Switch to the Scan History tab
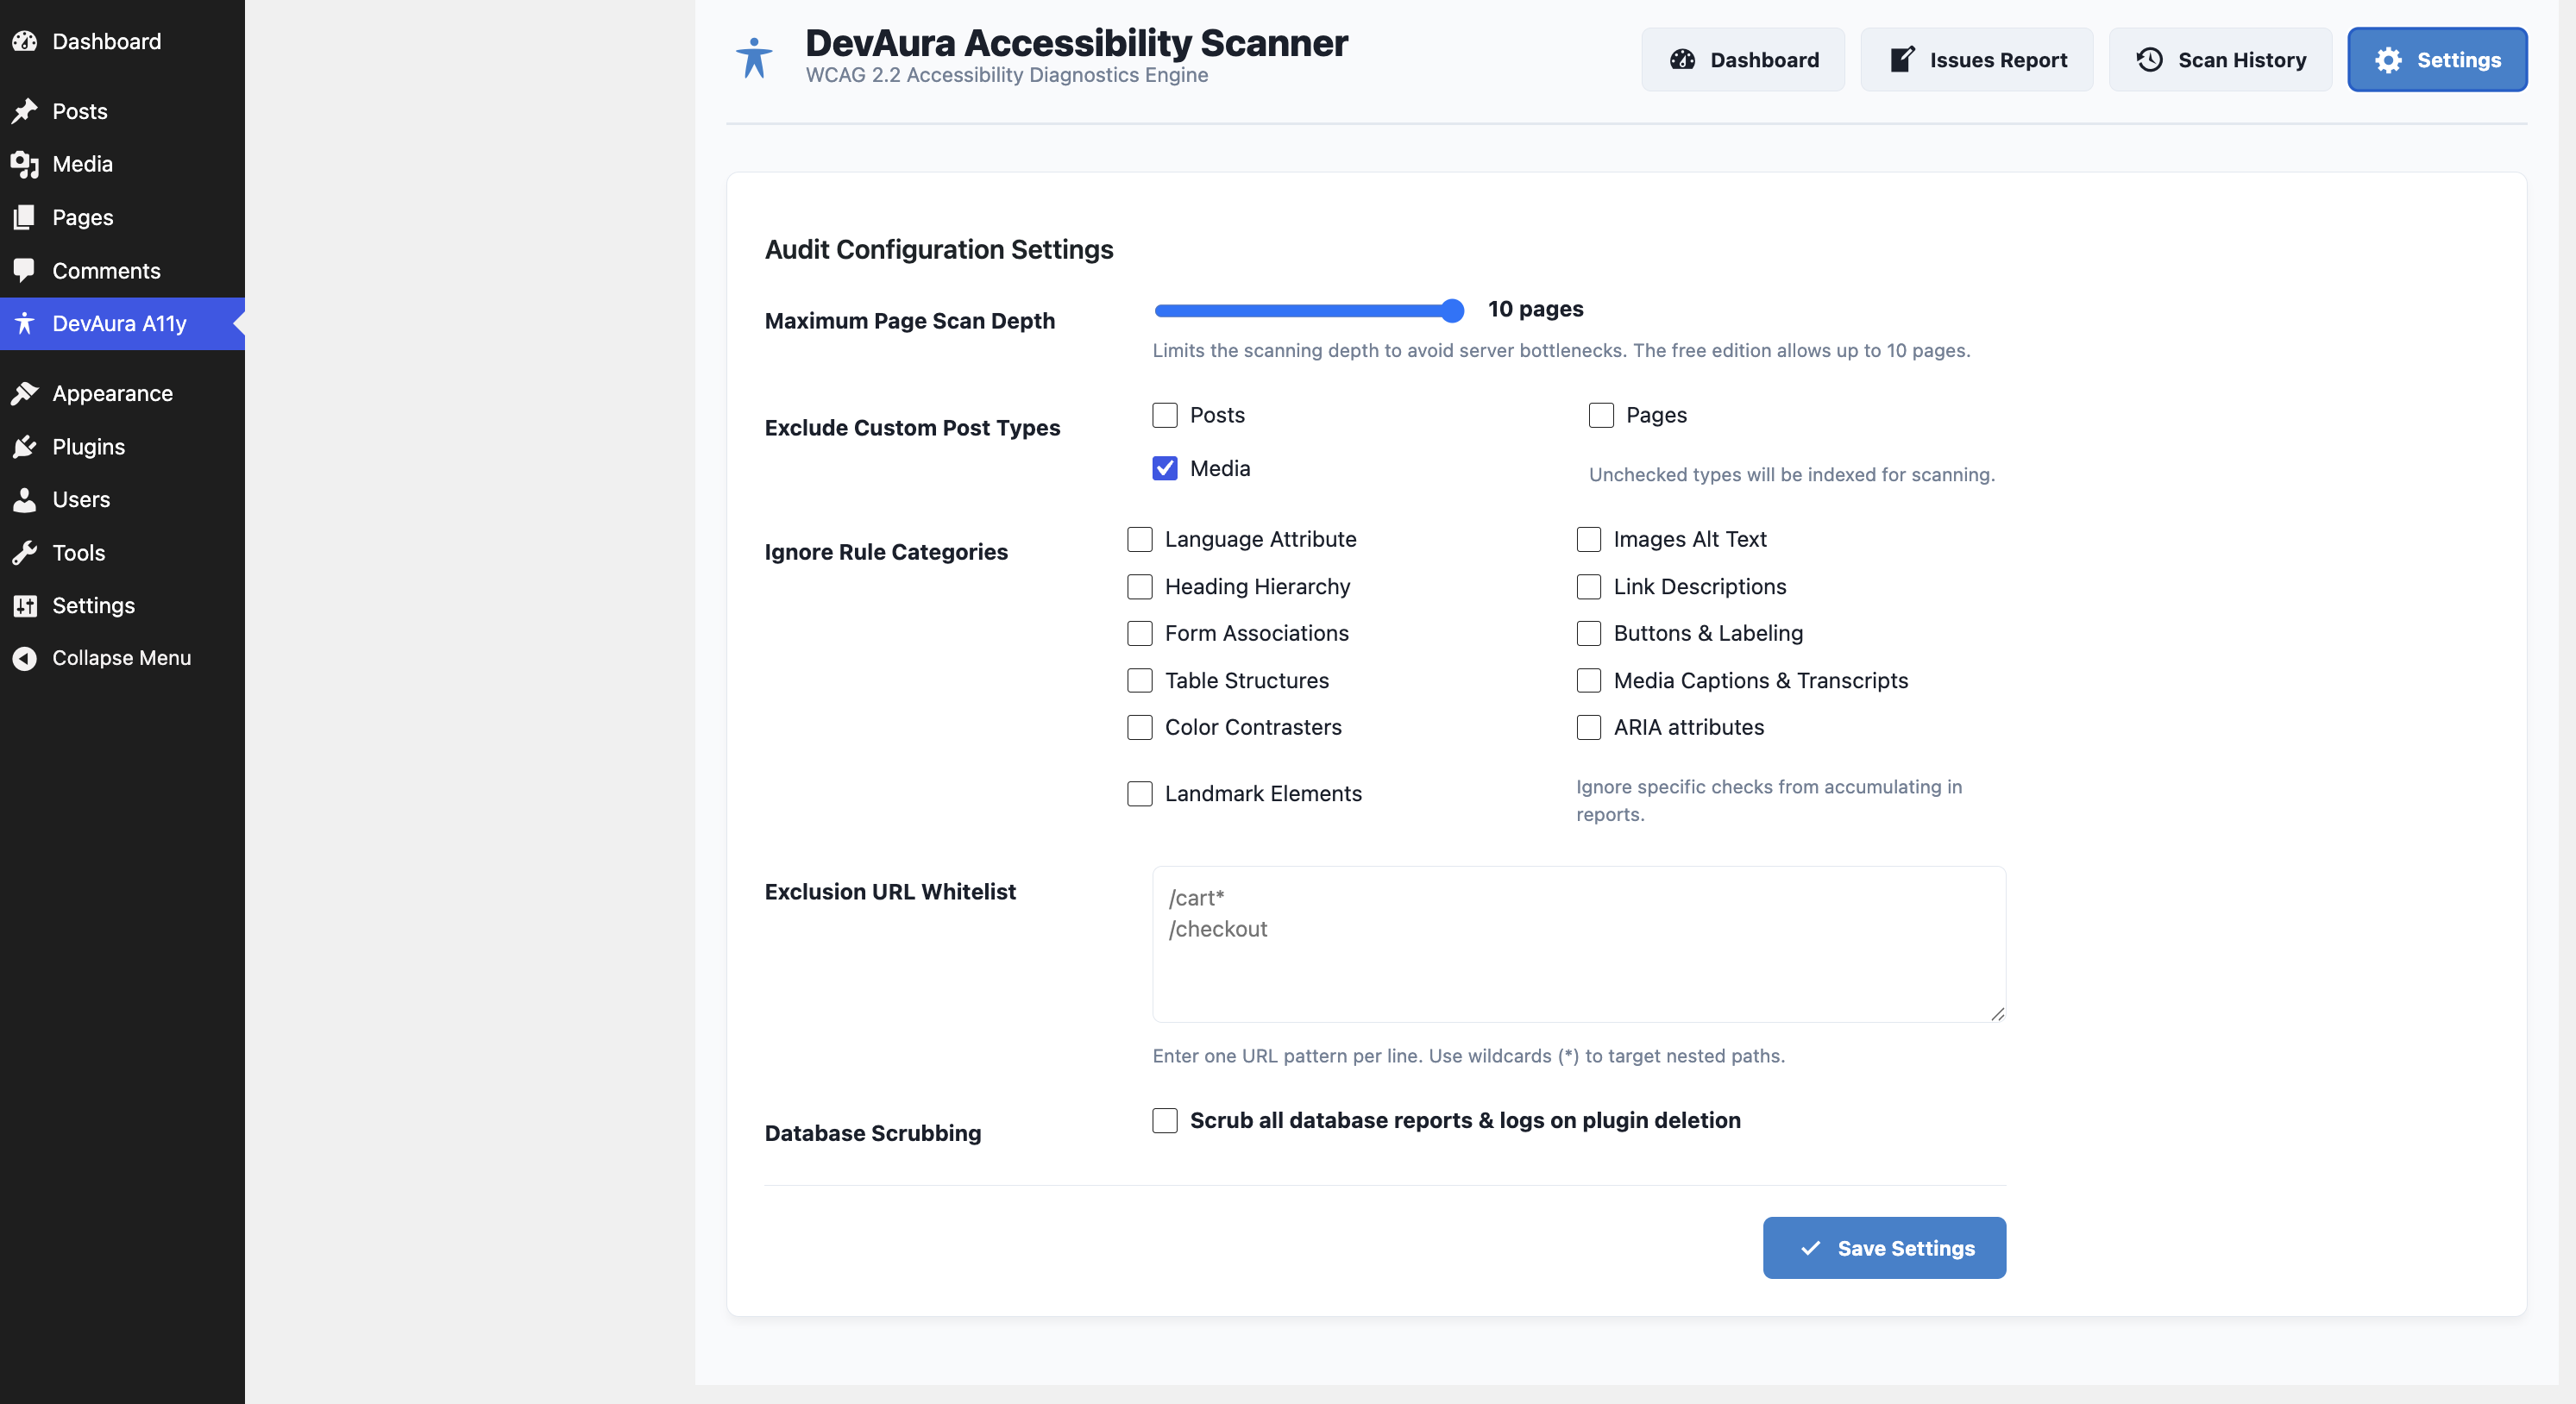The height and width of the screenshot is (1404, 2576). [2220, 60]
